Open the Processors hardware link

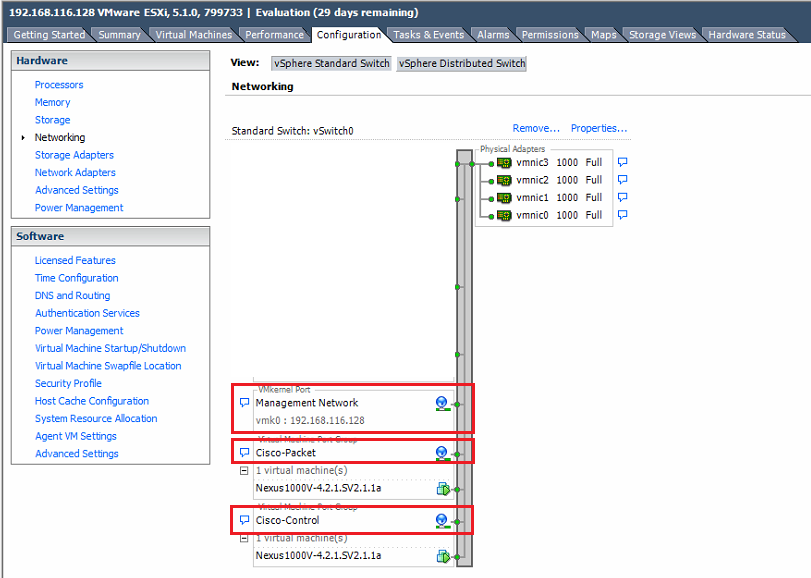tap(59, 85)
